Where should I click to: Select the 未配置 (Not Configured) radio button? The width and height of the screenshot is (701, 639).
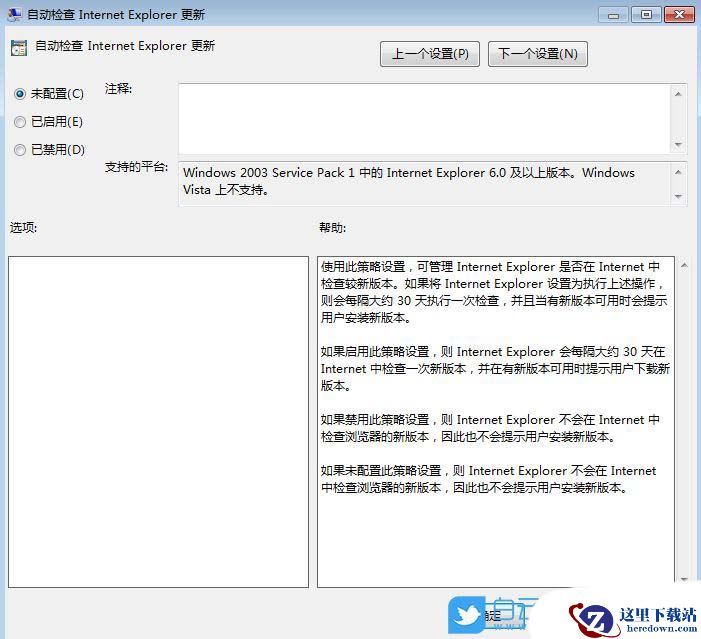pyautogui.click(x=20, y=94)
